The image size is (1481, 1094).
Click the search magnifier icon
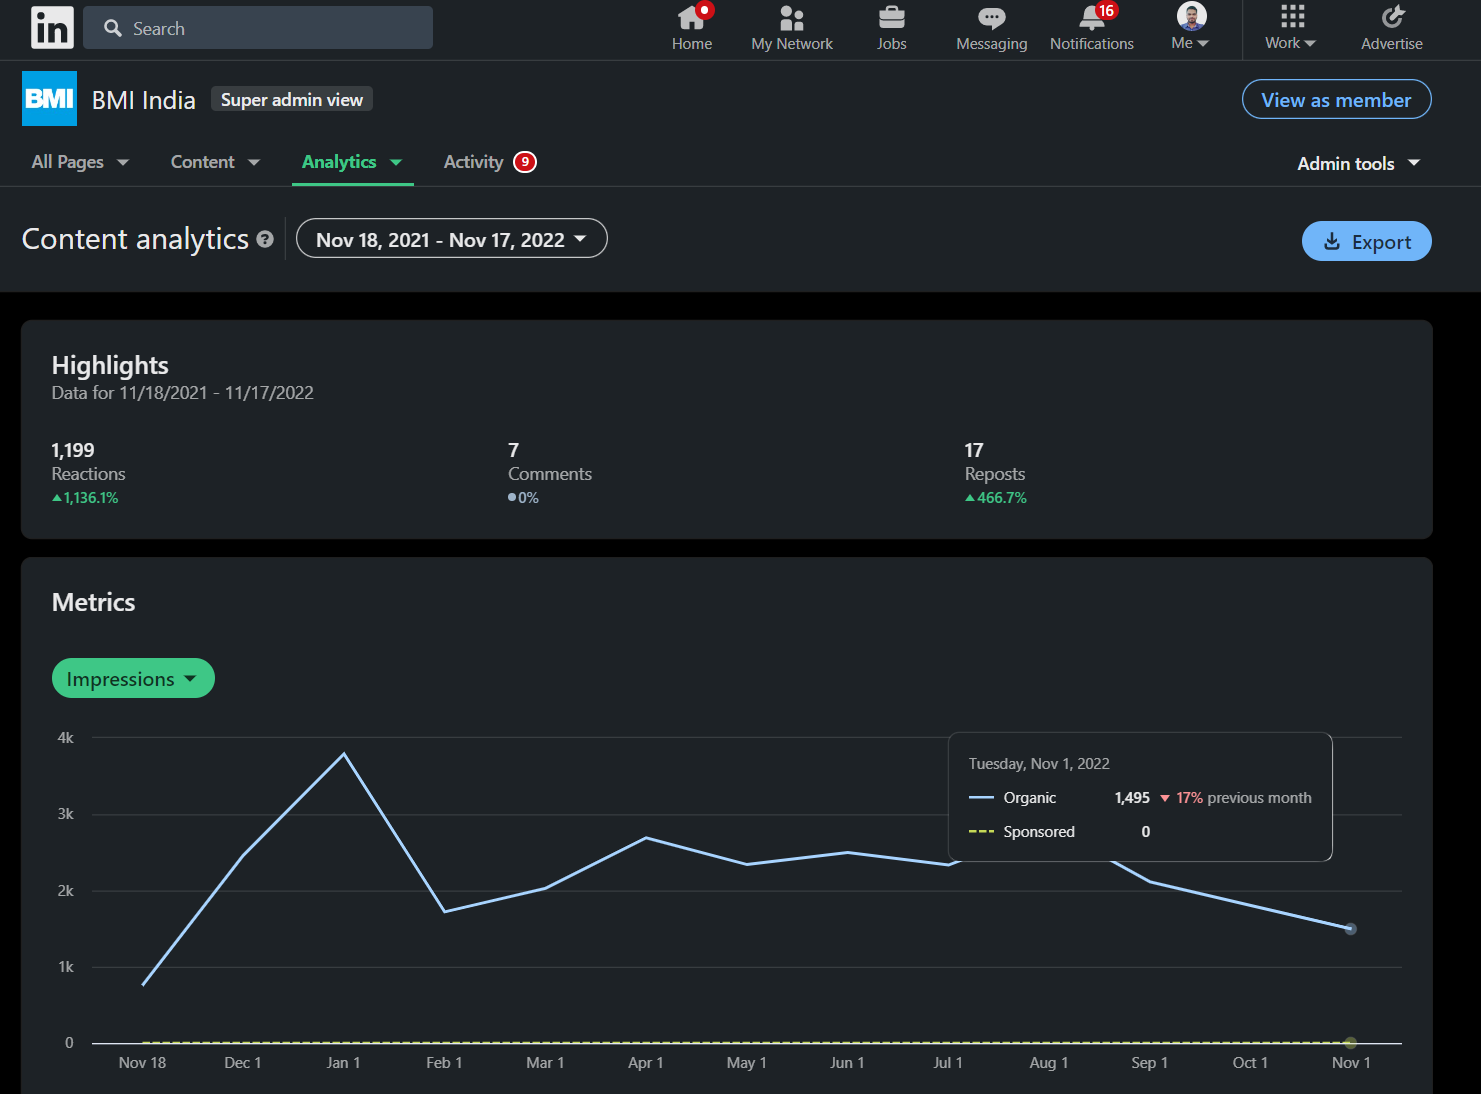(113, 28)
